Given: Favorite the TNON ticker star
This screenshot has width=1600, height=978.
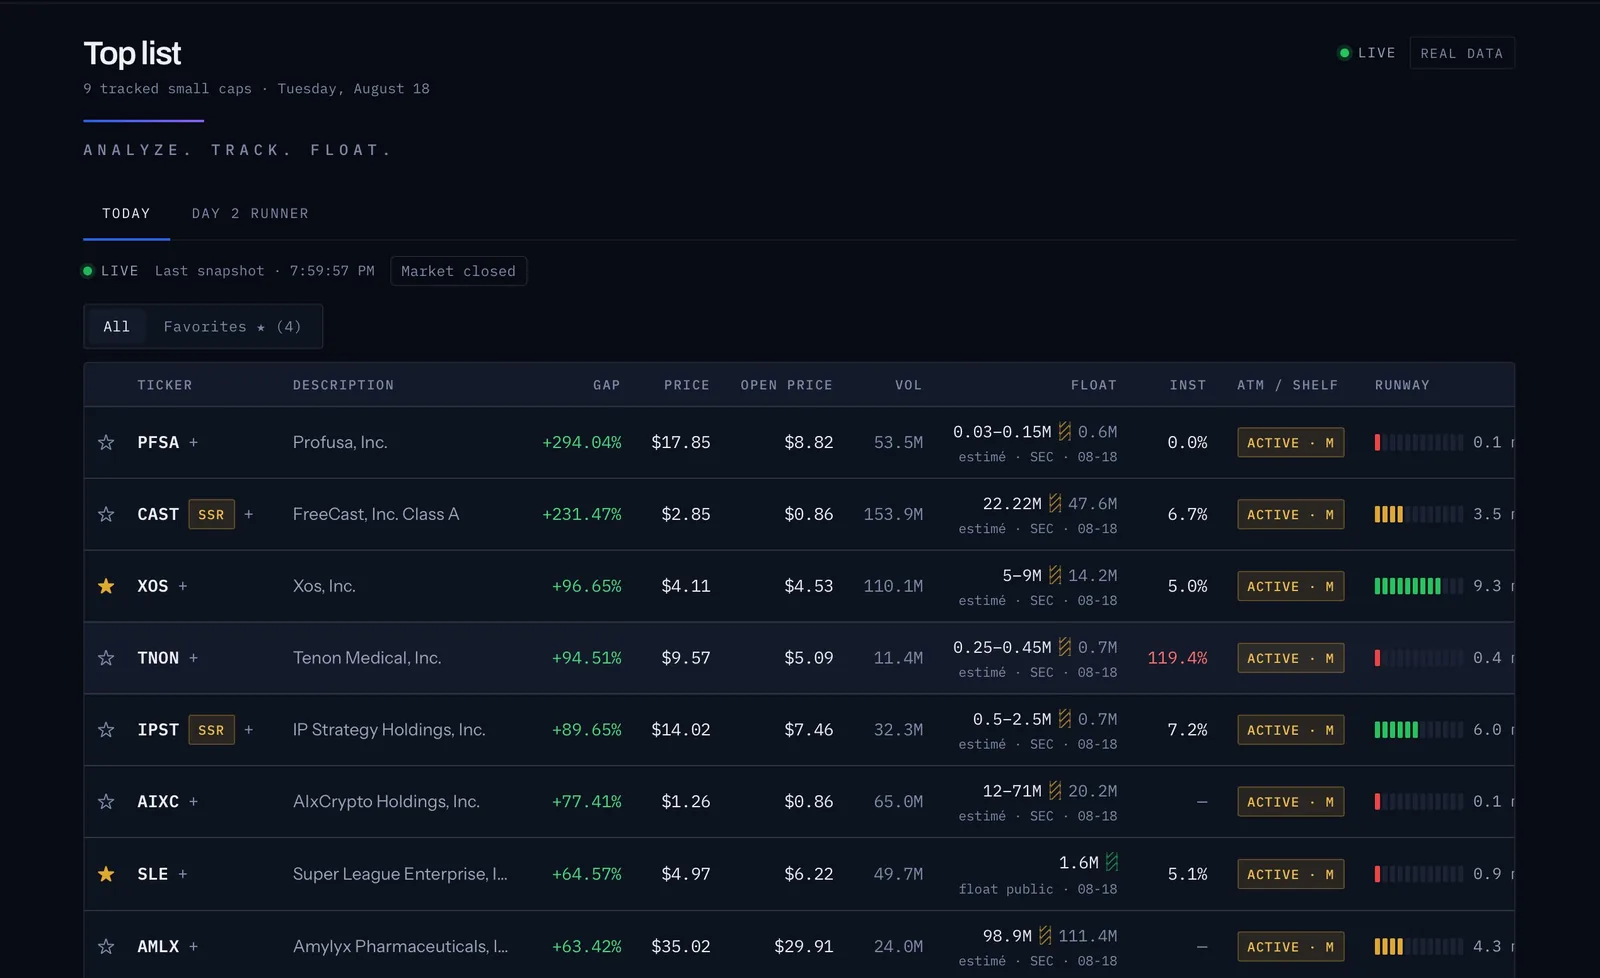Looking at the screenshot, I should tap(106, 658).
